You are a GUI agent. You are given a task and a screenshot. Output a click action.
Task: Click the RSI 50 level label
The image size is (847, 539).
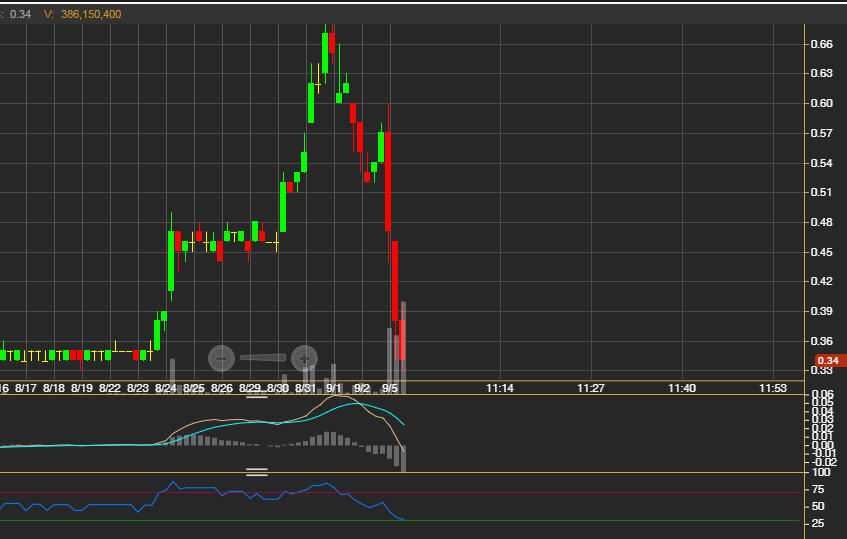click(818, 507)
